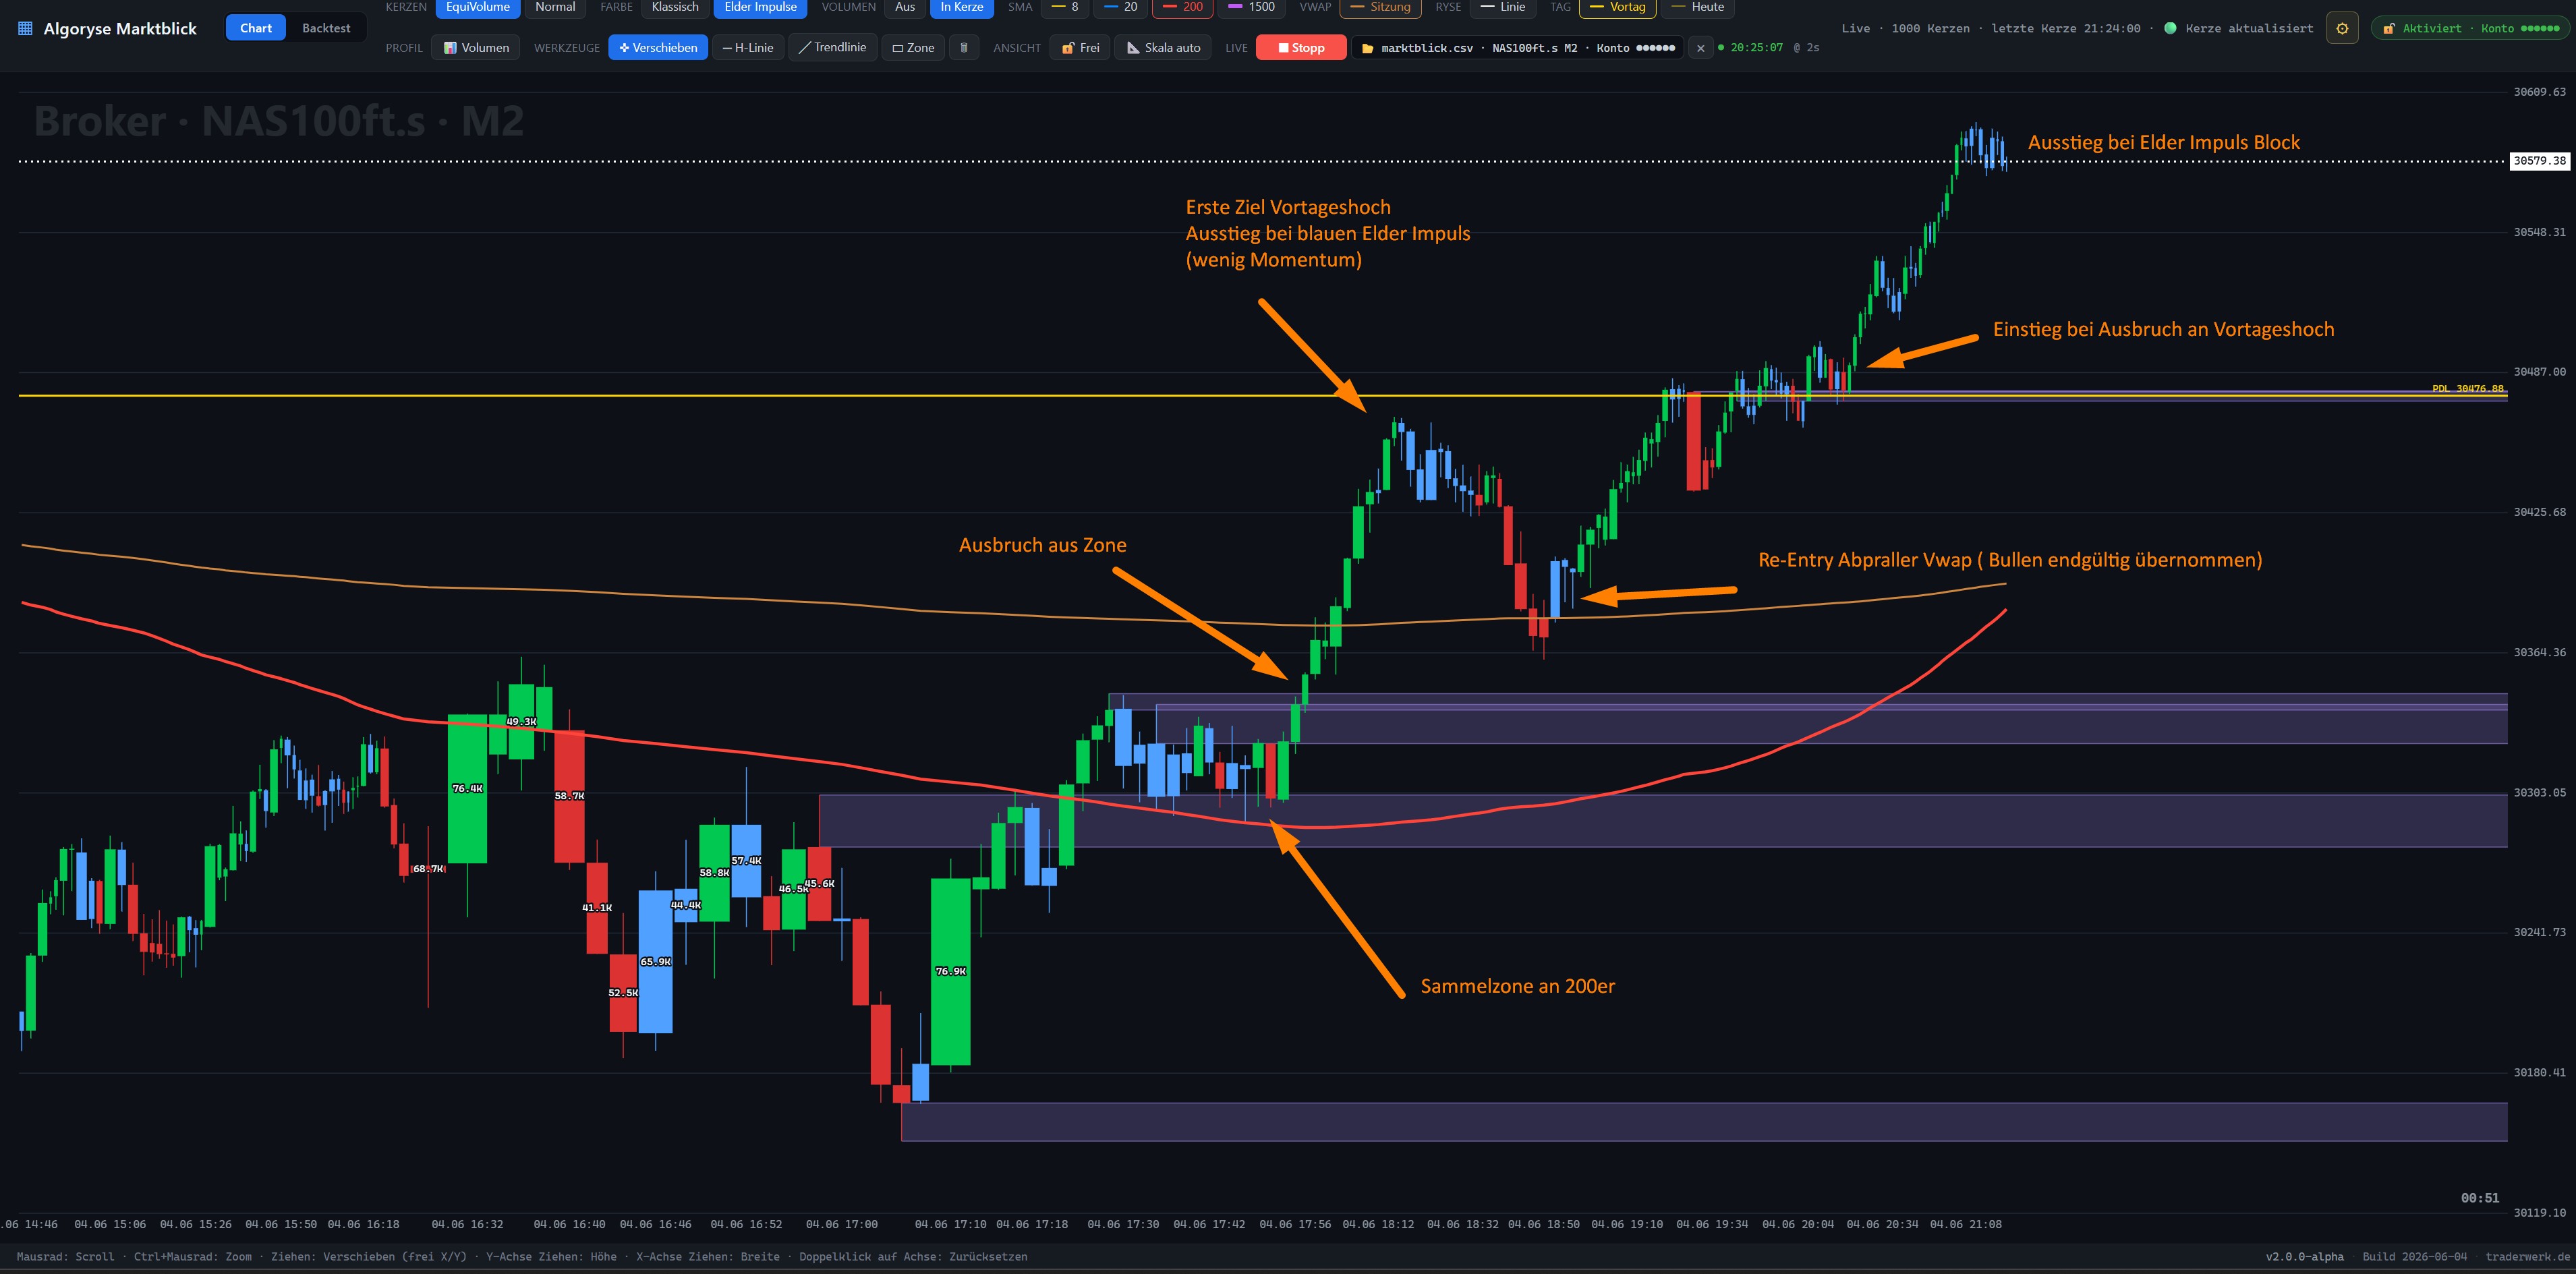Image resolution: width=2576 pixels, height=1274 pixels.
Task: Click the 76.9K volume candle label
Action: (950, 971)
